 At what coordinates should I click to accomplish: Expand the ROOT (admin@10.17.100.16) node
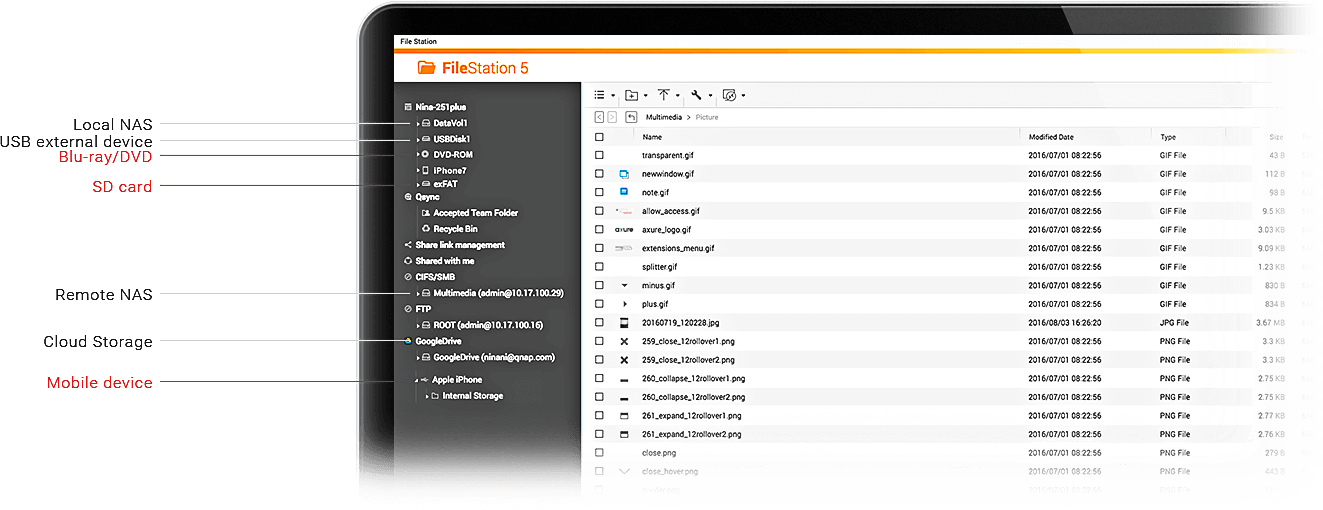click(417, 325)
